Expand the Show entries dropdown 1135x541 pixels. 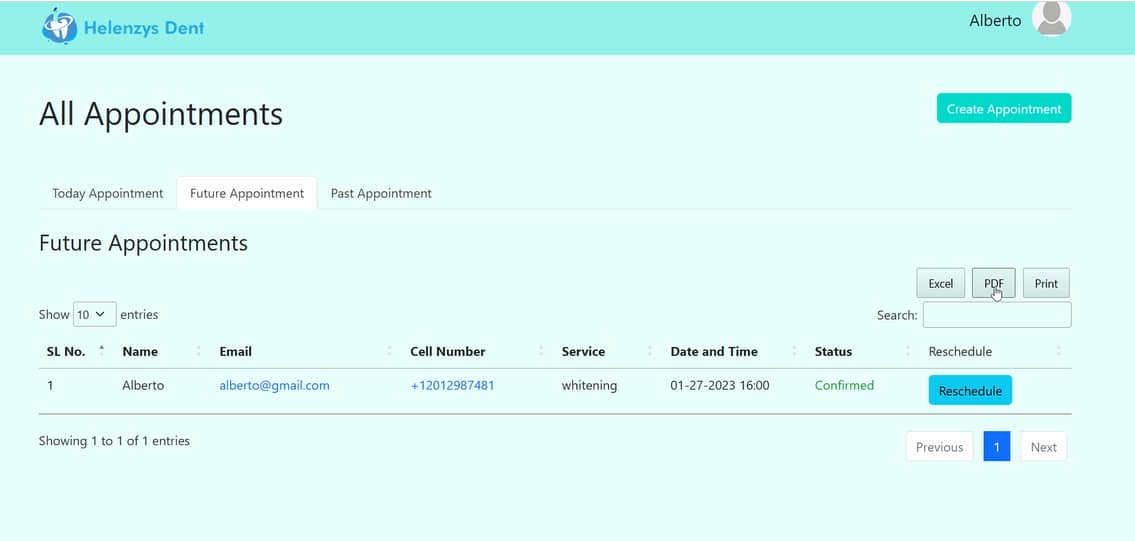(95, 315)
